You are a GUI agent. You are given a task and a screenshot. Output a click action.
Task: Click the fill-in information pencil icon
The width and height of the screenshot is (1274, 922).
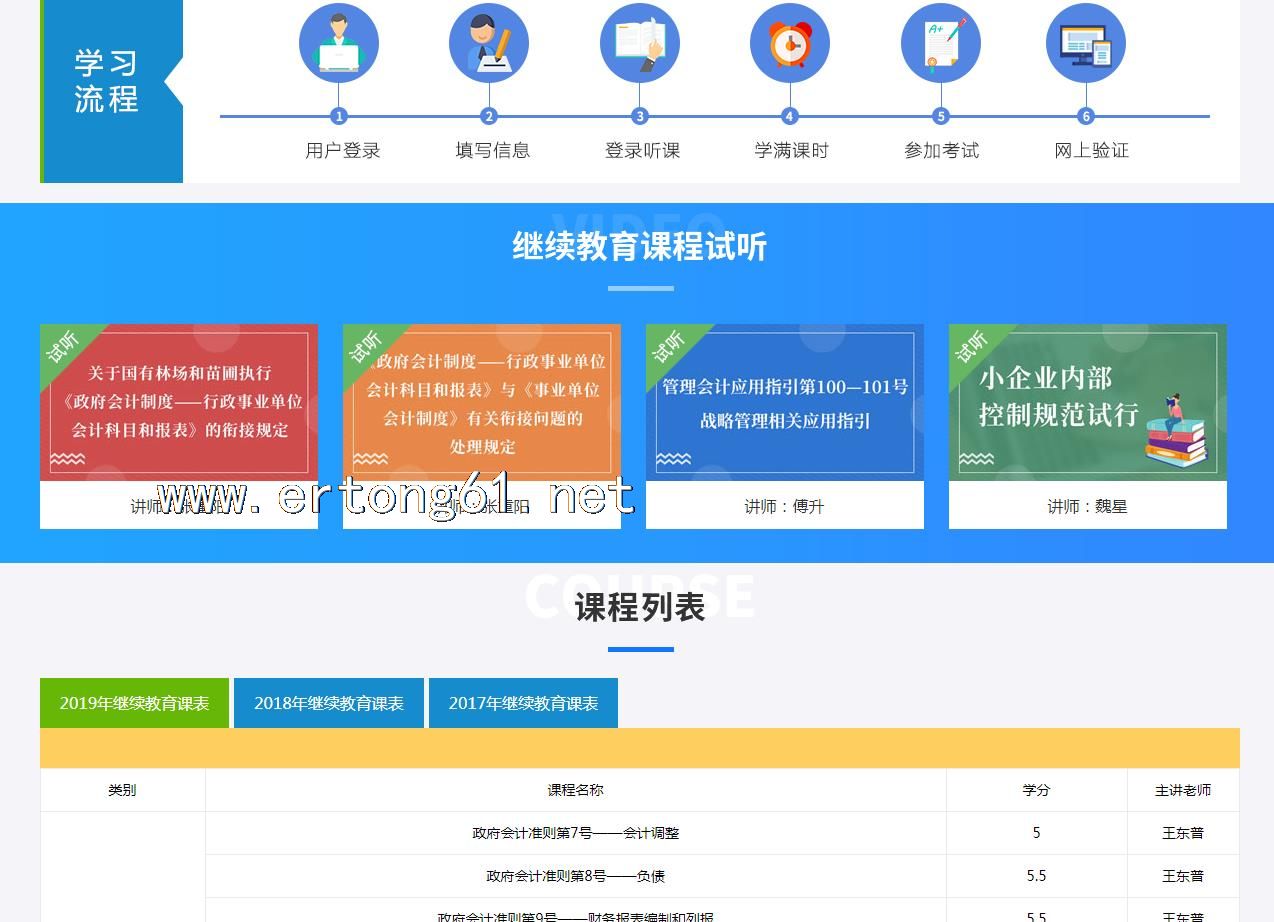coord(488,44)
